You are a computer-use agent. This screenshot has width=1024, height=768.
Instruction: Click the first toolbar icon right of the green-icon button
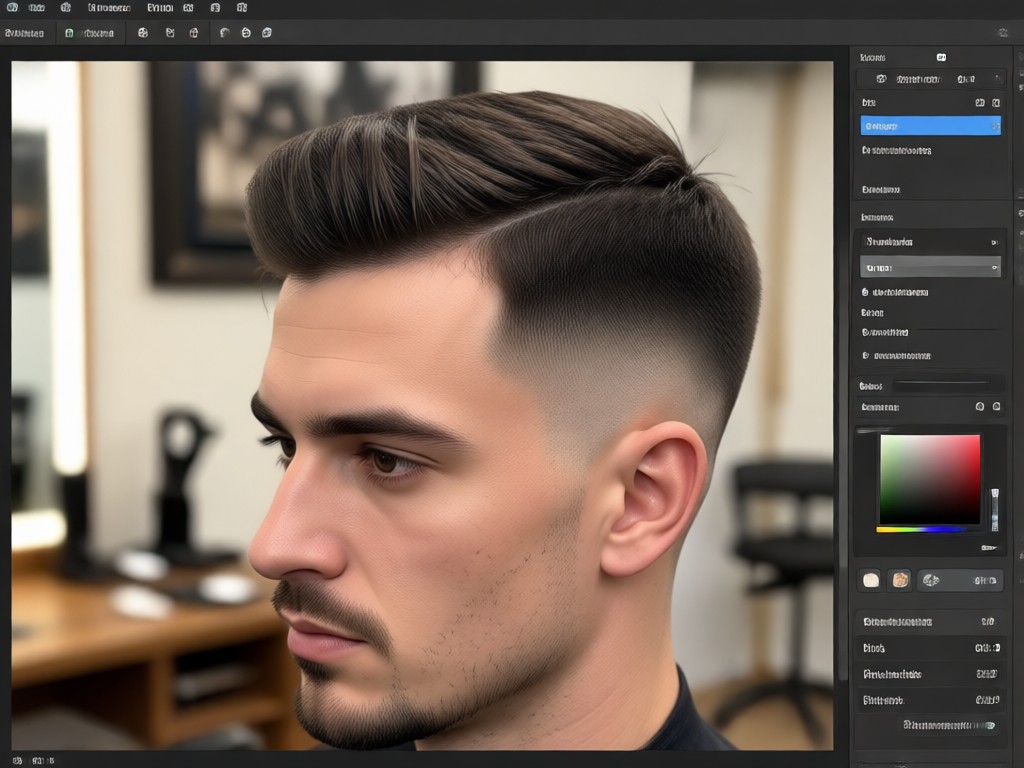(143, 33)
